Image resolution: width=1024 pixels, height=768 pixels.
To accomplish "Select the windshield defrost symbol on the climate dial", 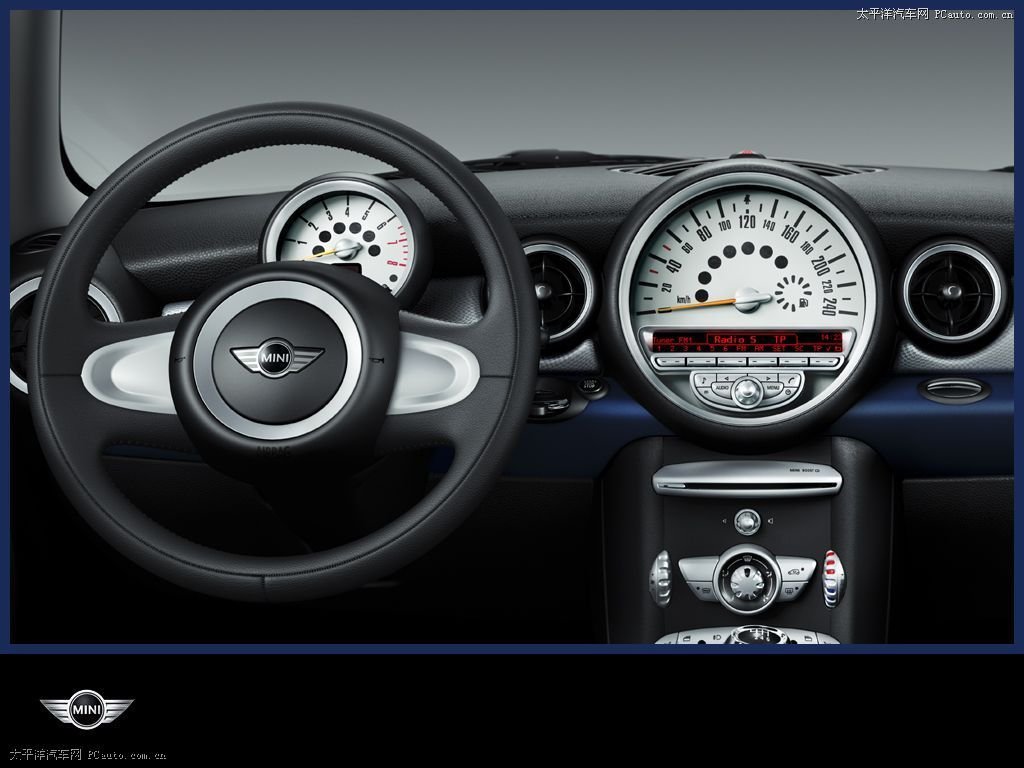I will pyautogui.click(x=746, y=557).
